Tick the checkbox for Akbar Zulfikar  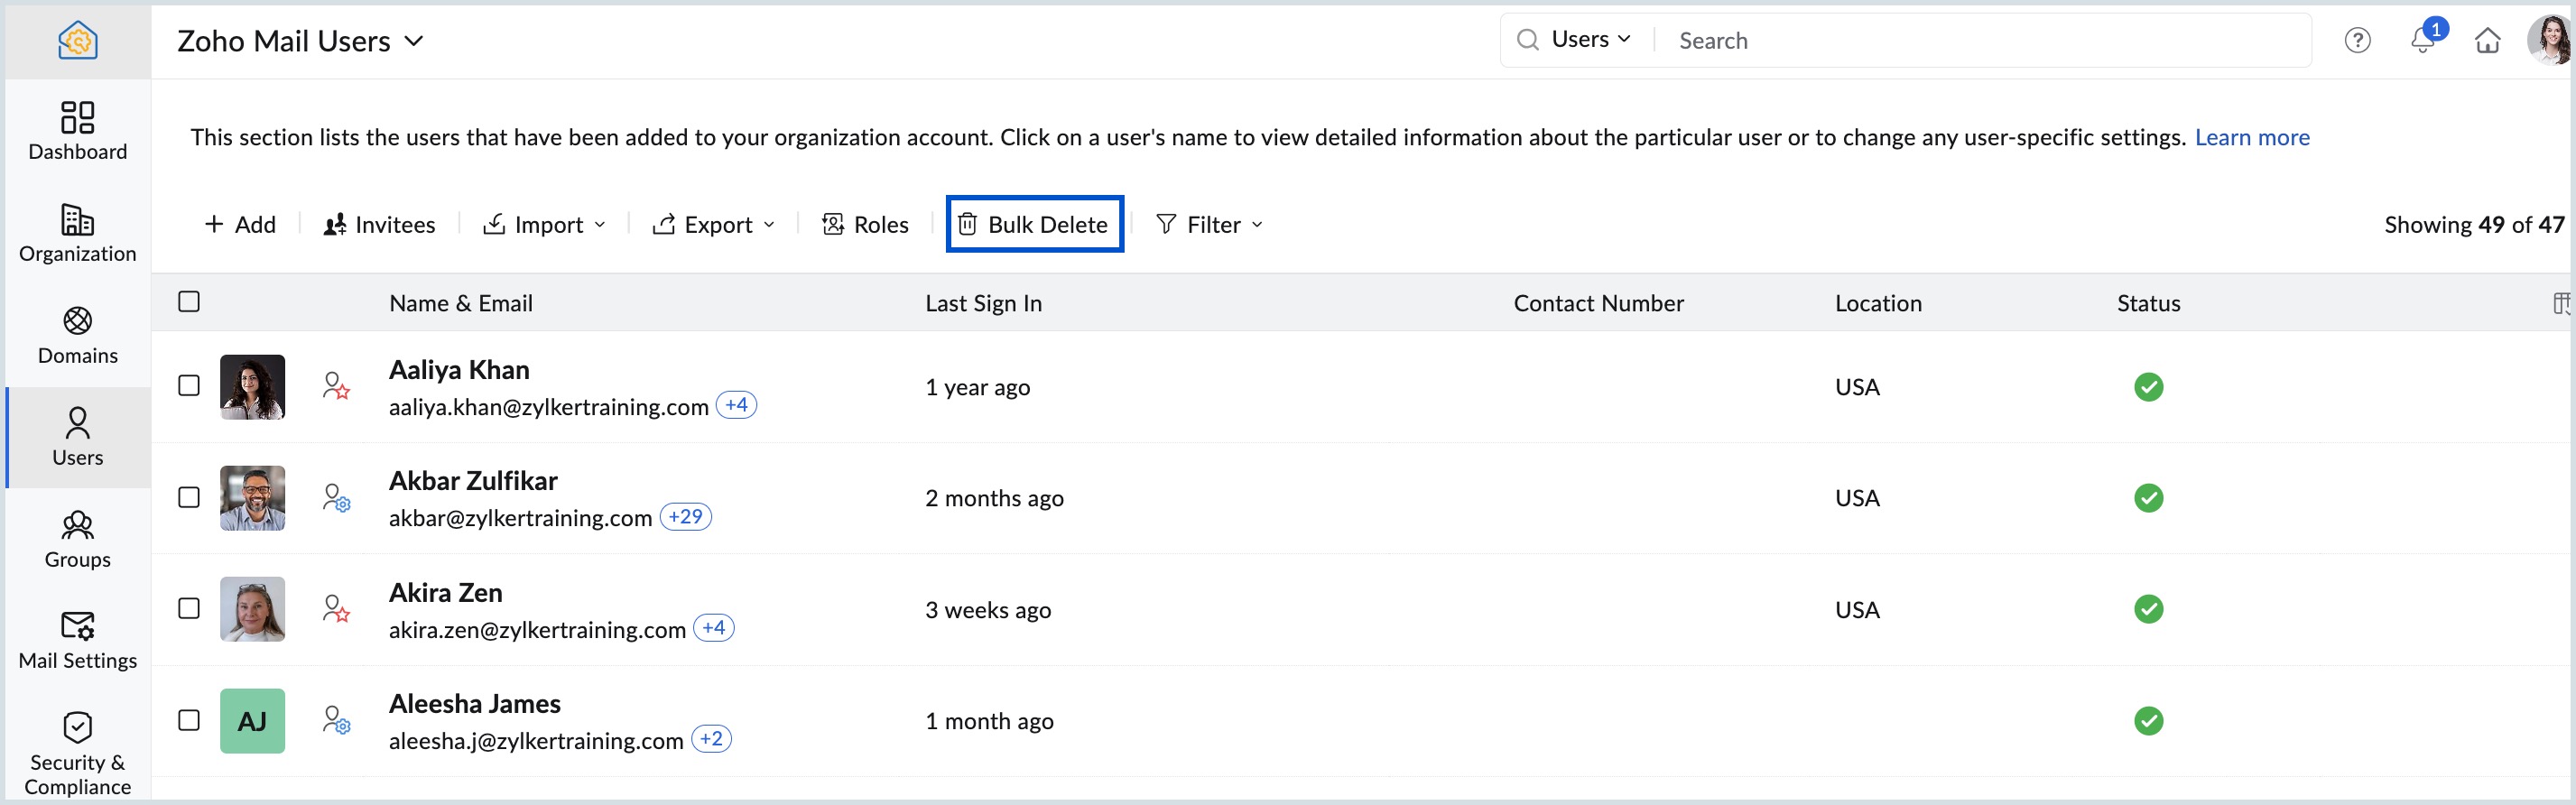[x=189, y=497]
